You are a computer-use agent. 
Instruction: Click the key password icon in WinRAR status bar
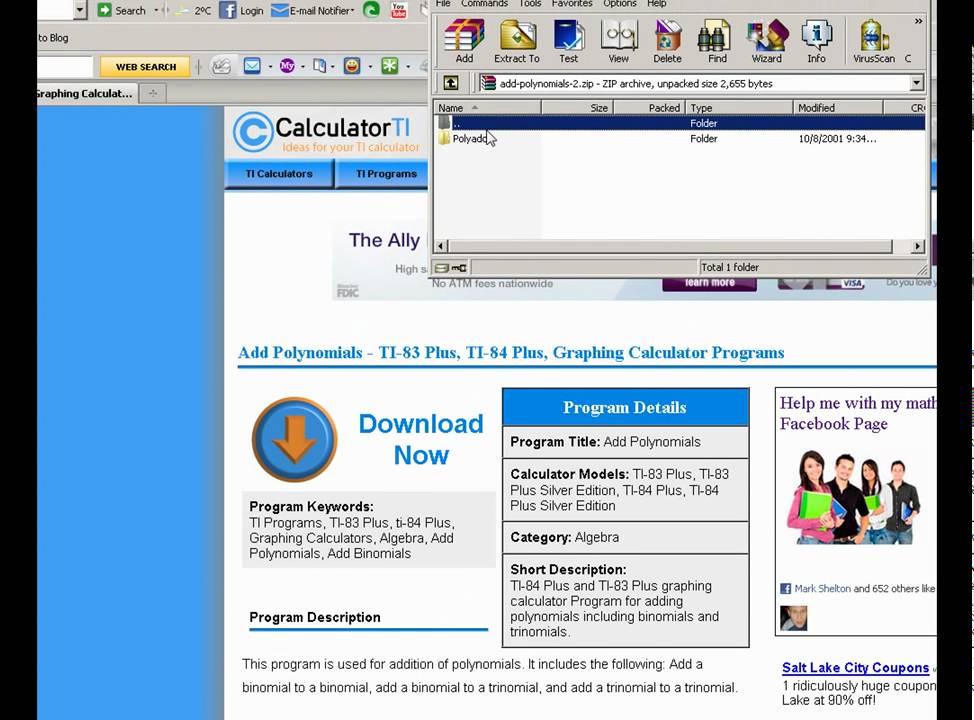(459, 268)
